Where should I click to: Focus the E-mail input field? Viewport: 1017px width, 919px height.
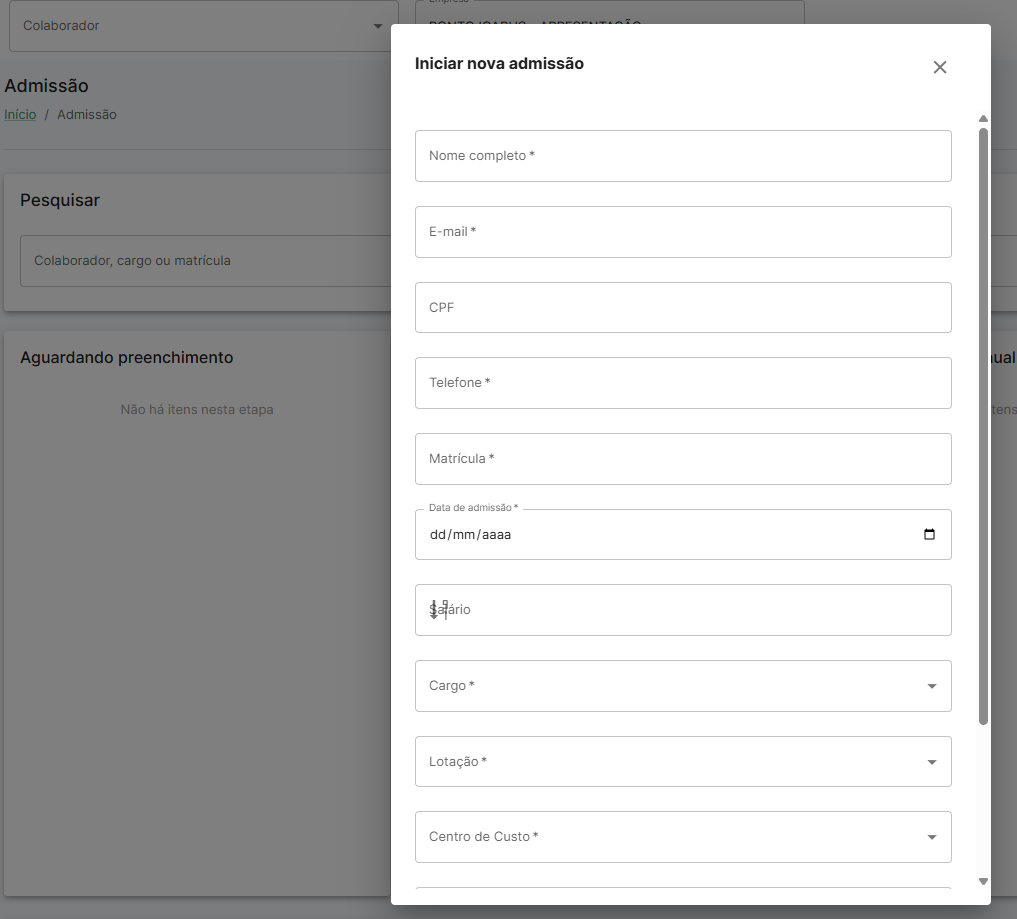coord(683,232)
